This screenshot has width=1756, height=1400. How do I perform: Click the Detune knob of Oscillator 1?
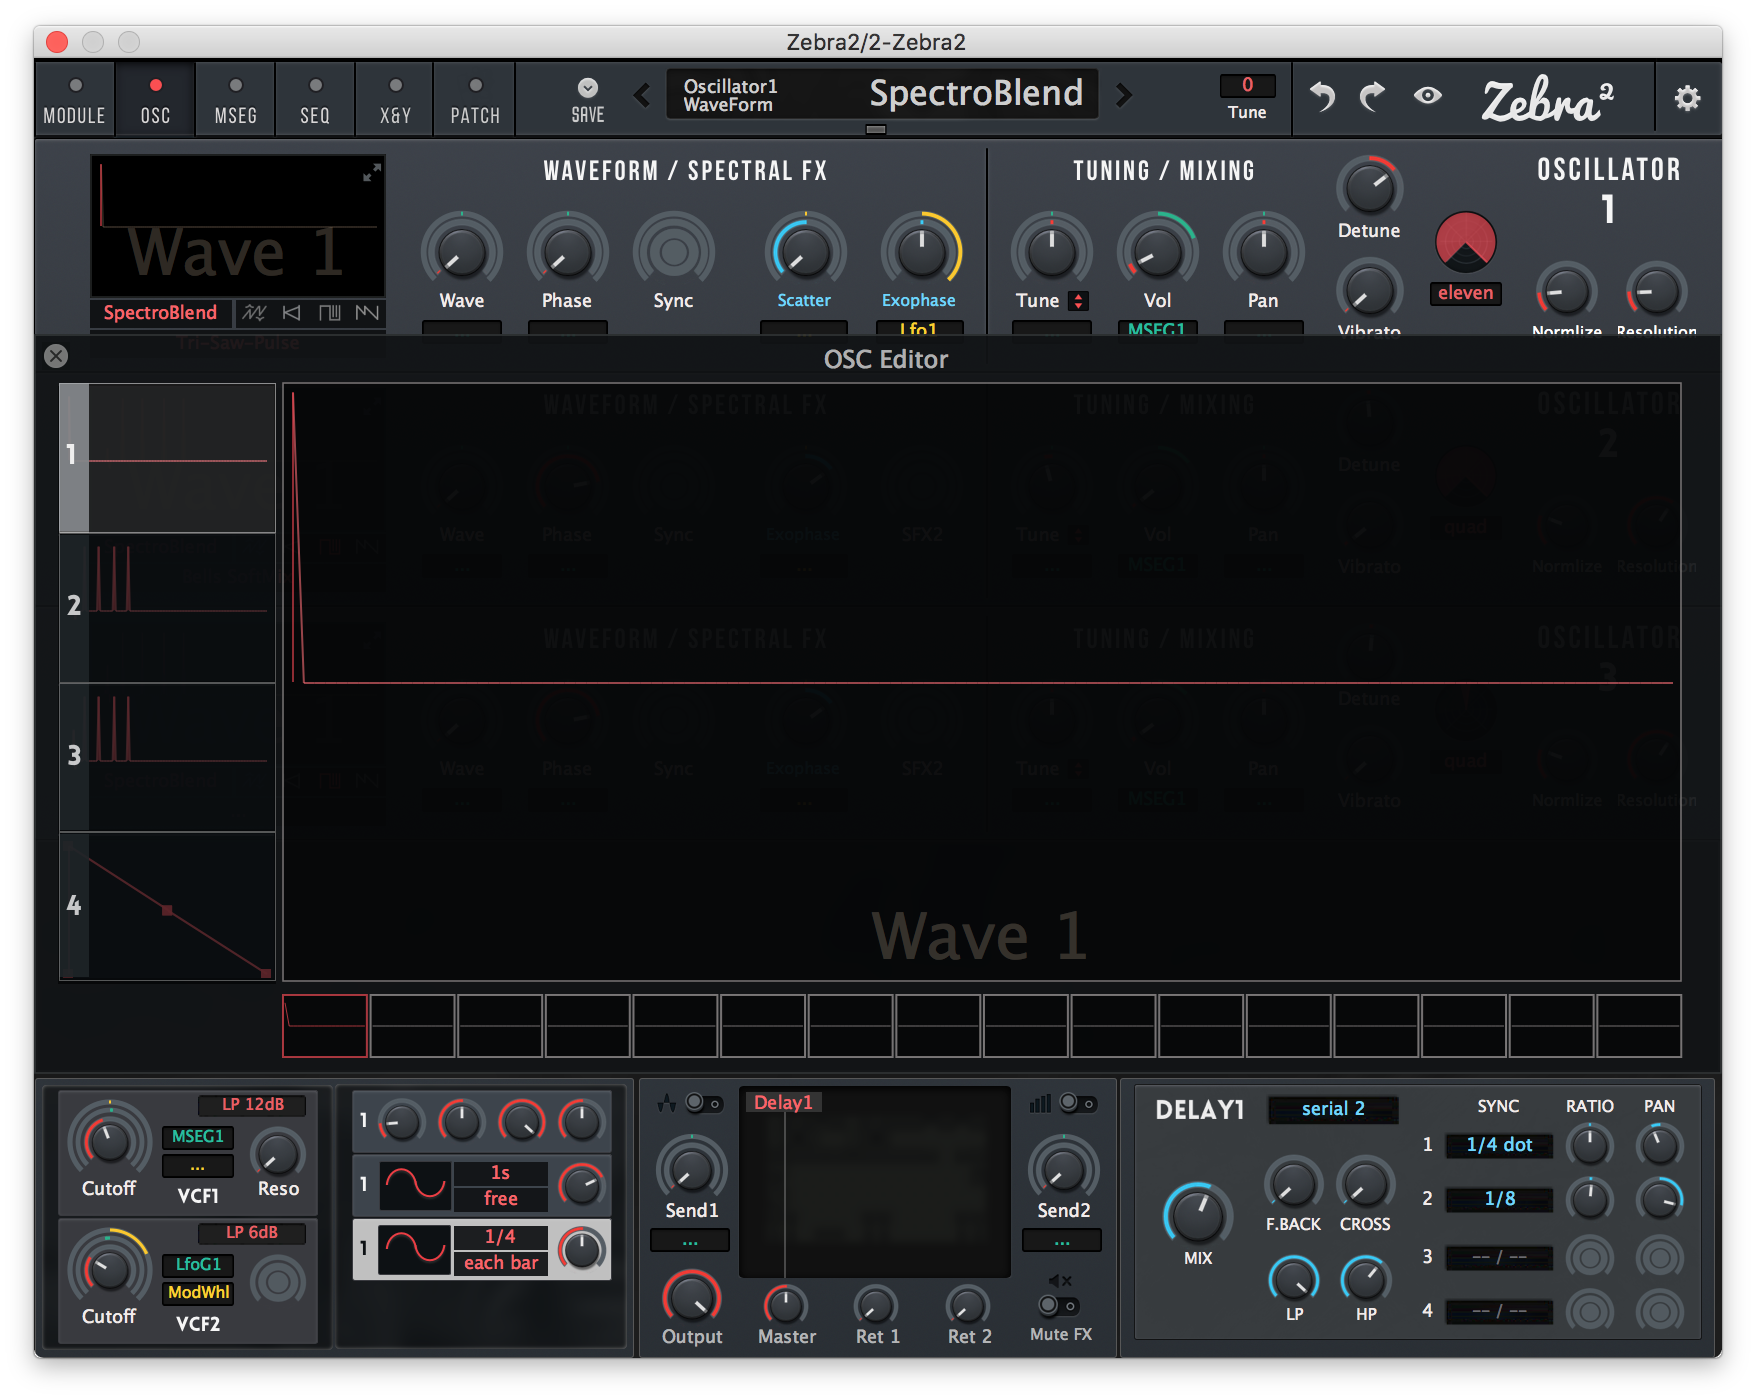pos(1369,187)
